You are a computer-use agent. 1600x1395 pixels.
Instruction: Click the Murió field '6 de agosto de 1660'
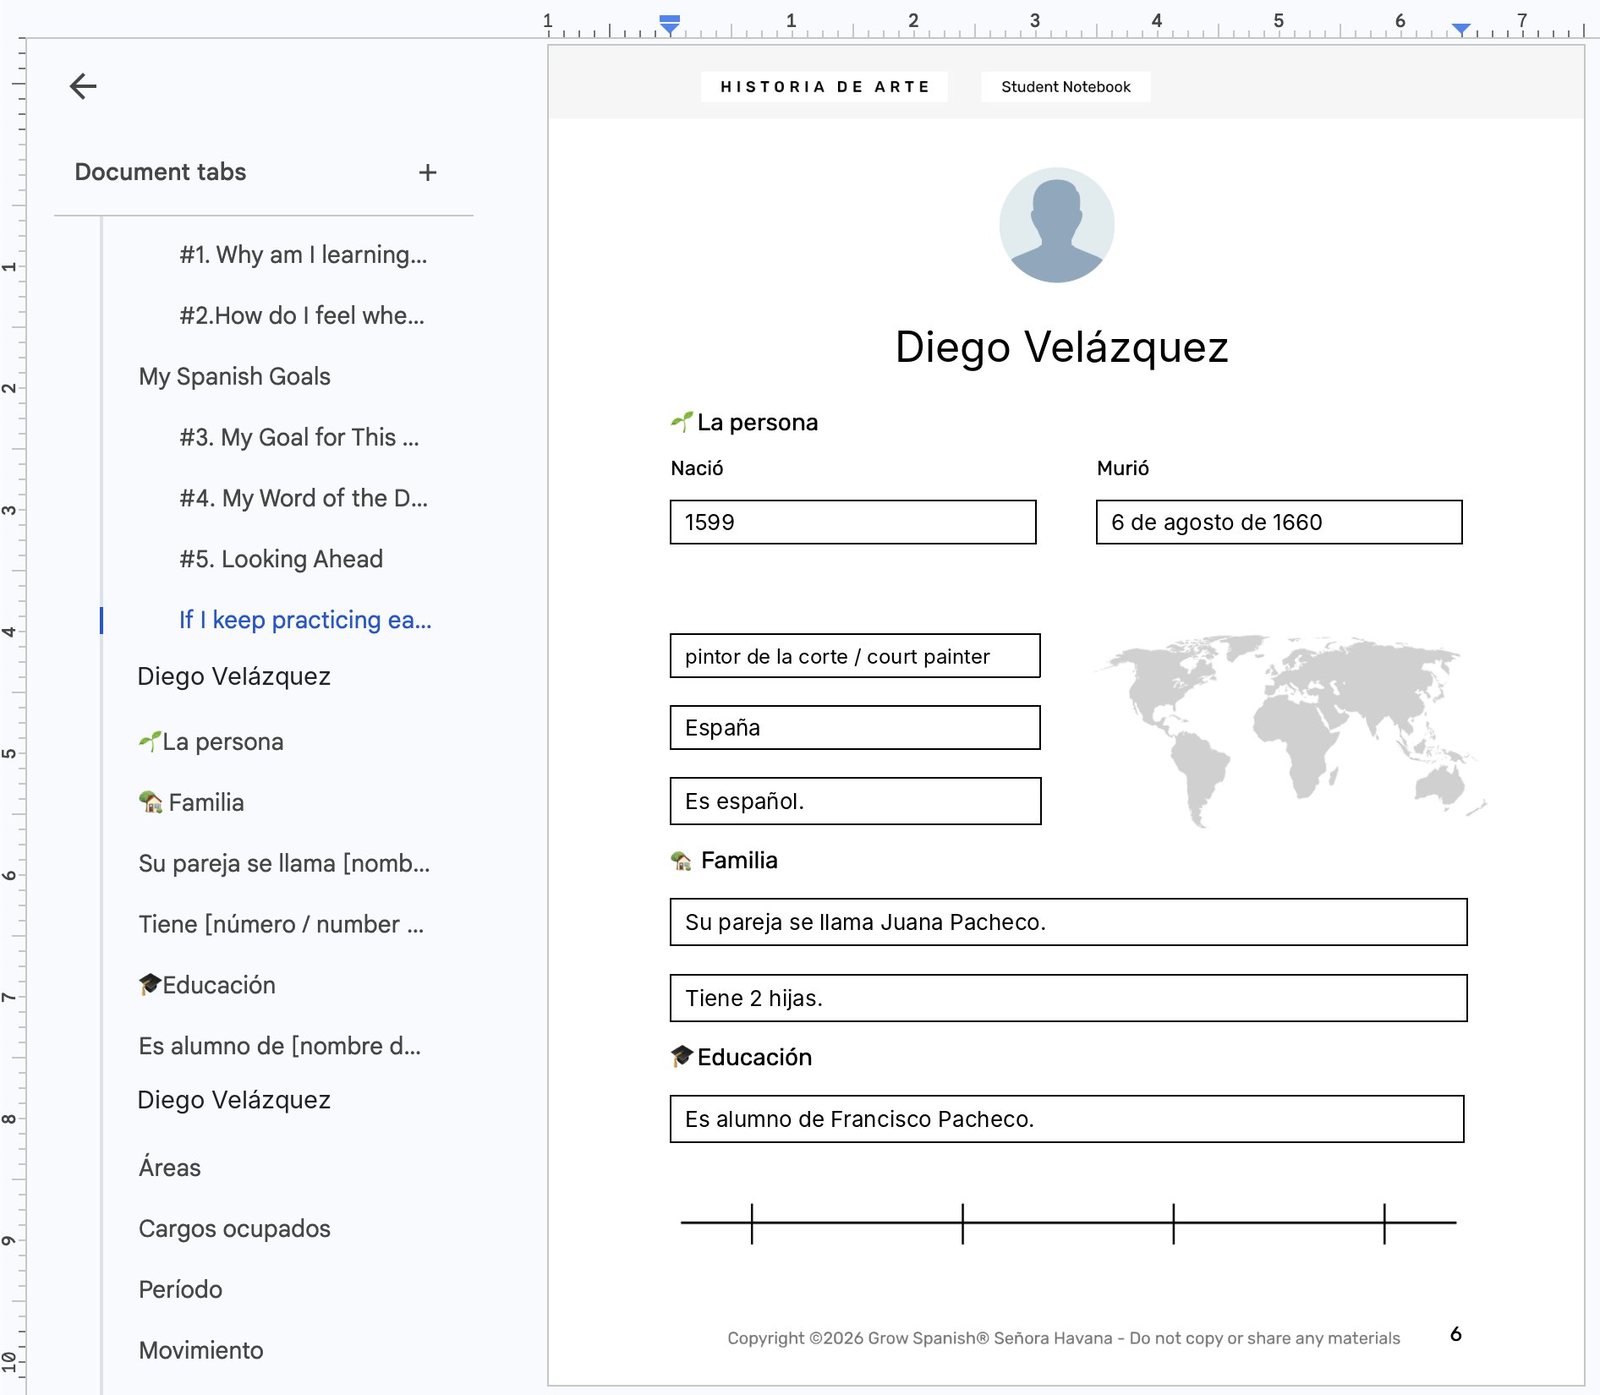pyautogui.click(x=1279, y=522)
